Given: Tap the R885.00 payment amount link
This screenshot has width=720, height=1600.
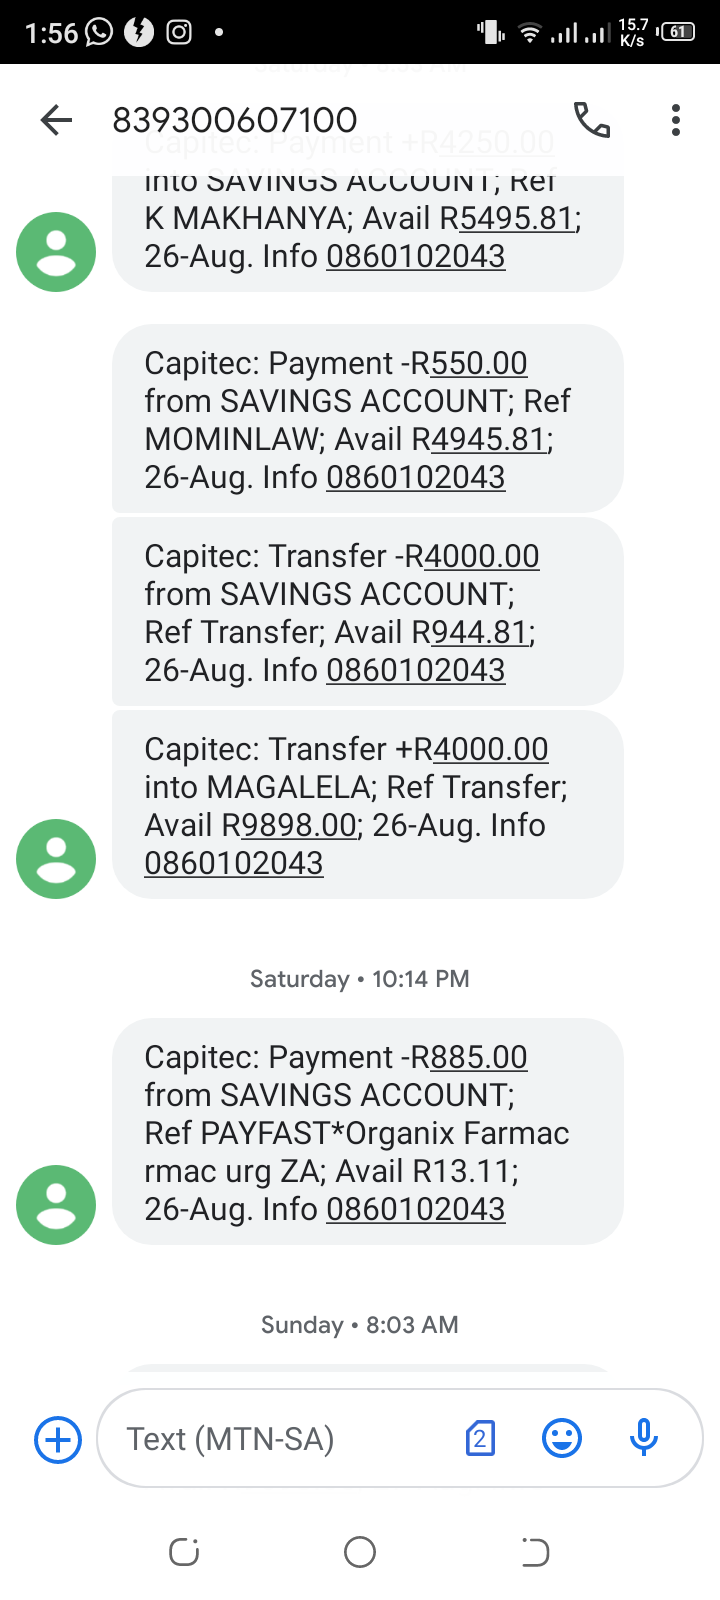Looking at the screenshot, I should click(478, 1057).
